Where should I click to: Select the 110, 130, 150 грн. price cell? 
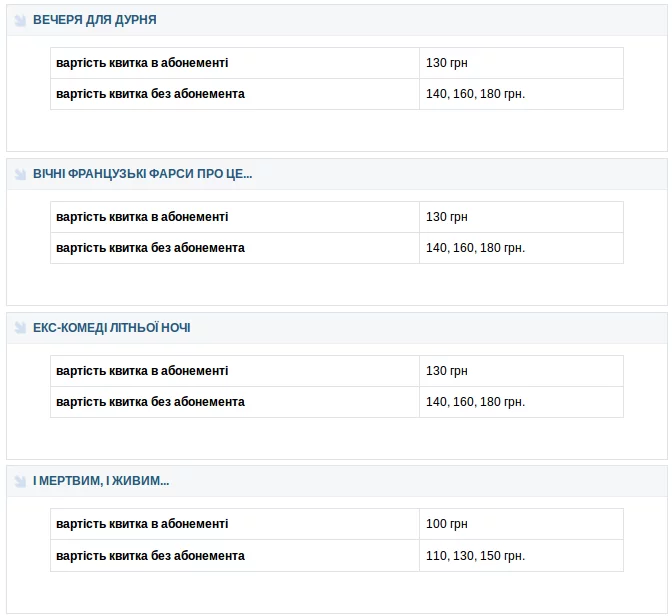pos(475,556)
